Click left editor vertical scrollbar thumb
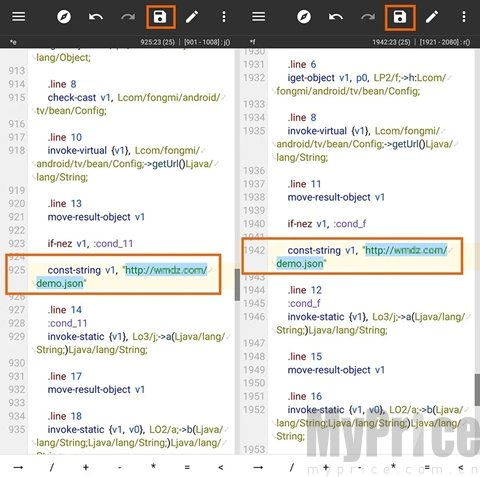The width and height of the screenshot is (480, 477). click(x=237, y=284)
